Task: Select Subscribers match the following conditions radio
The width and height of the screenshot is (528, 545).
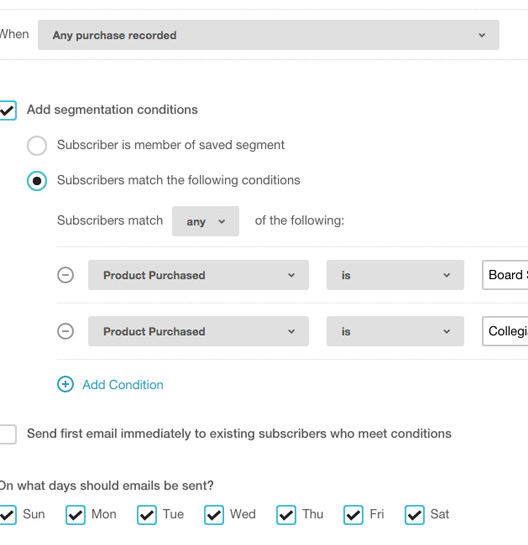Action: (x=37, y=181)
